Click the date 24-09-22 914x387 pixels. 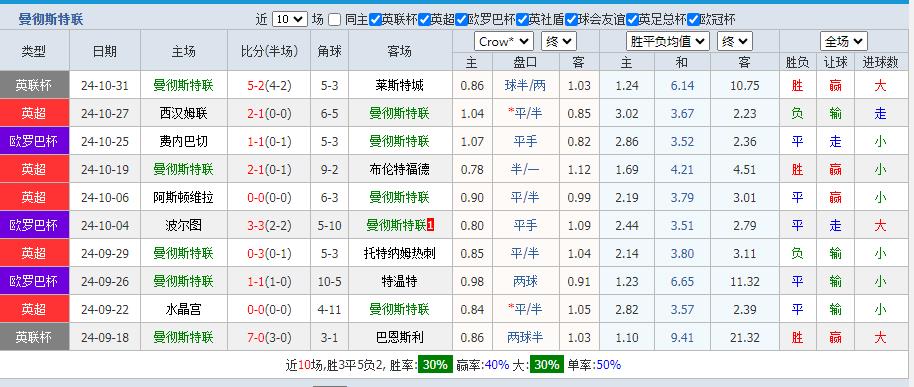(x=105, y=309)
